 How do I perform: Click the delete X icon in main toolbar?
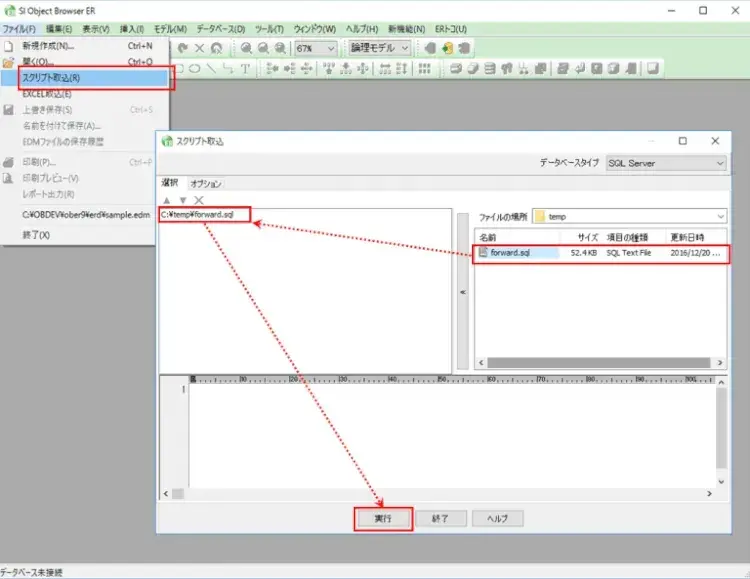click(x=199, y=48)
